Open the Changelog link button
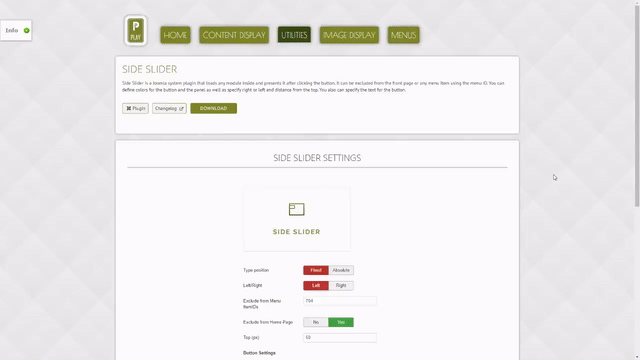Image resolution: width=640 pixels, height=360 pixels. 169,109
